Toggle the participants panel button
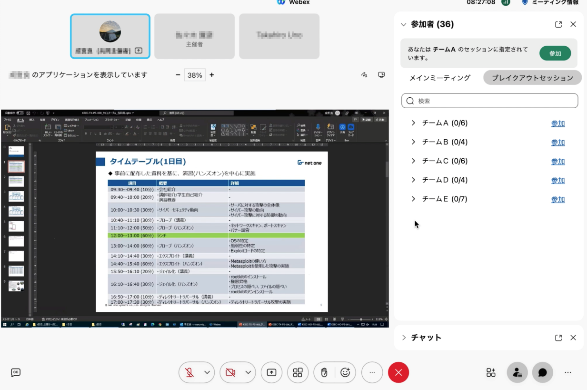Viewport: 587px width, 390px height. coord(517,372)
